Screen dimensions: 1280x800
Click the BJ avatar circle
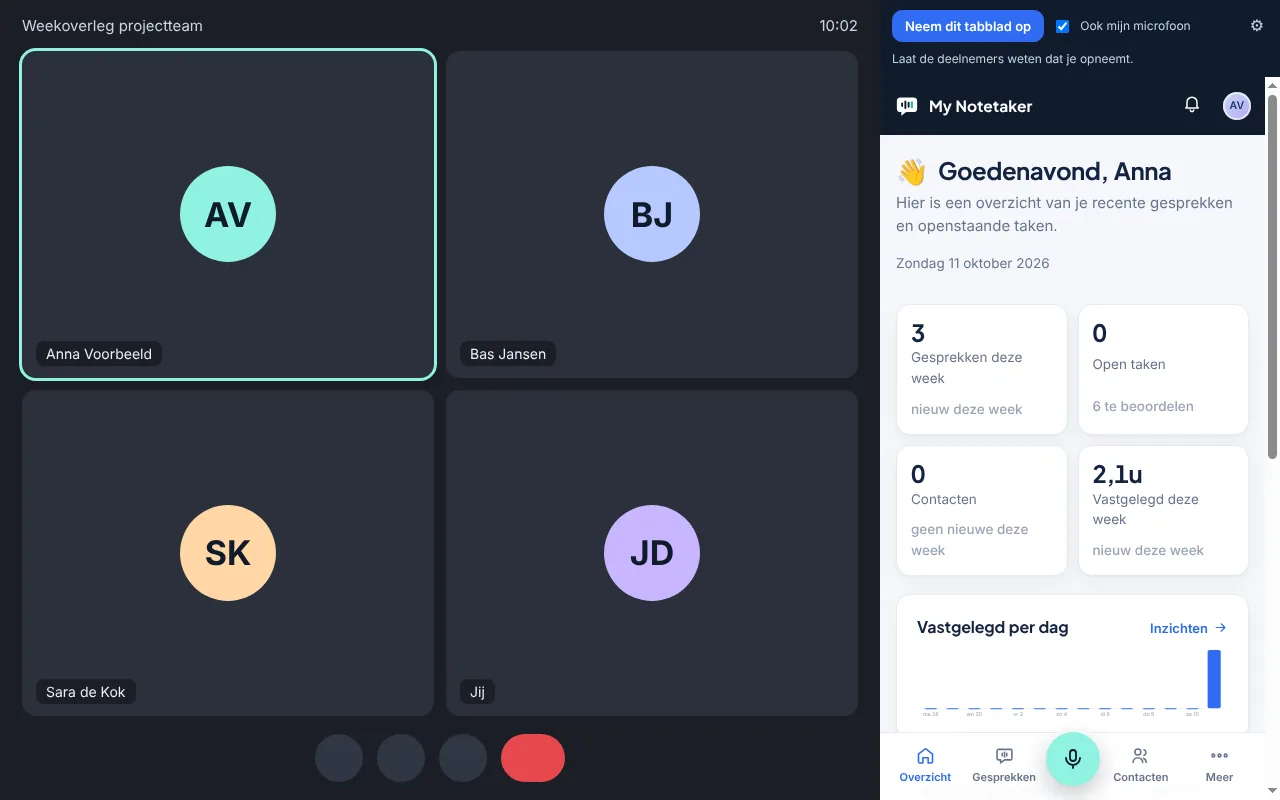click(652, 214)
